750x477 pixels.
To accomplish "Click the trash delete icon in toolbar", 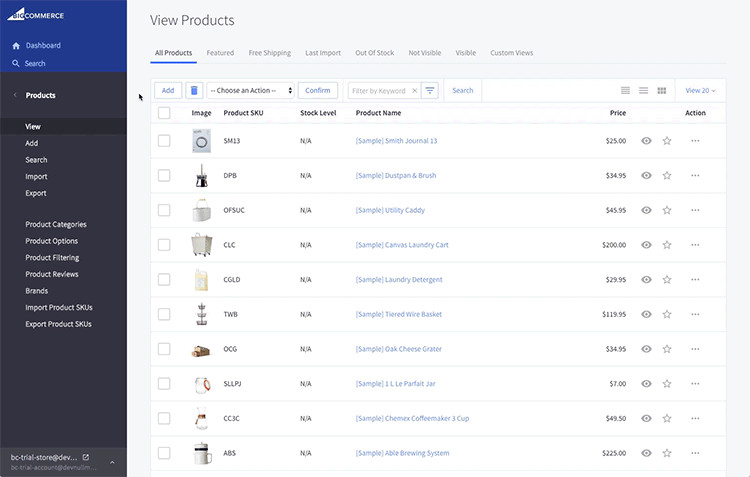I will coord(194,90).
